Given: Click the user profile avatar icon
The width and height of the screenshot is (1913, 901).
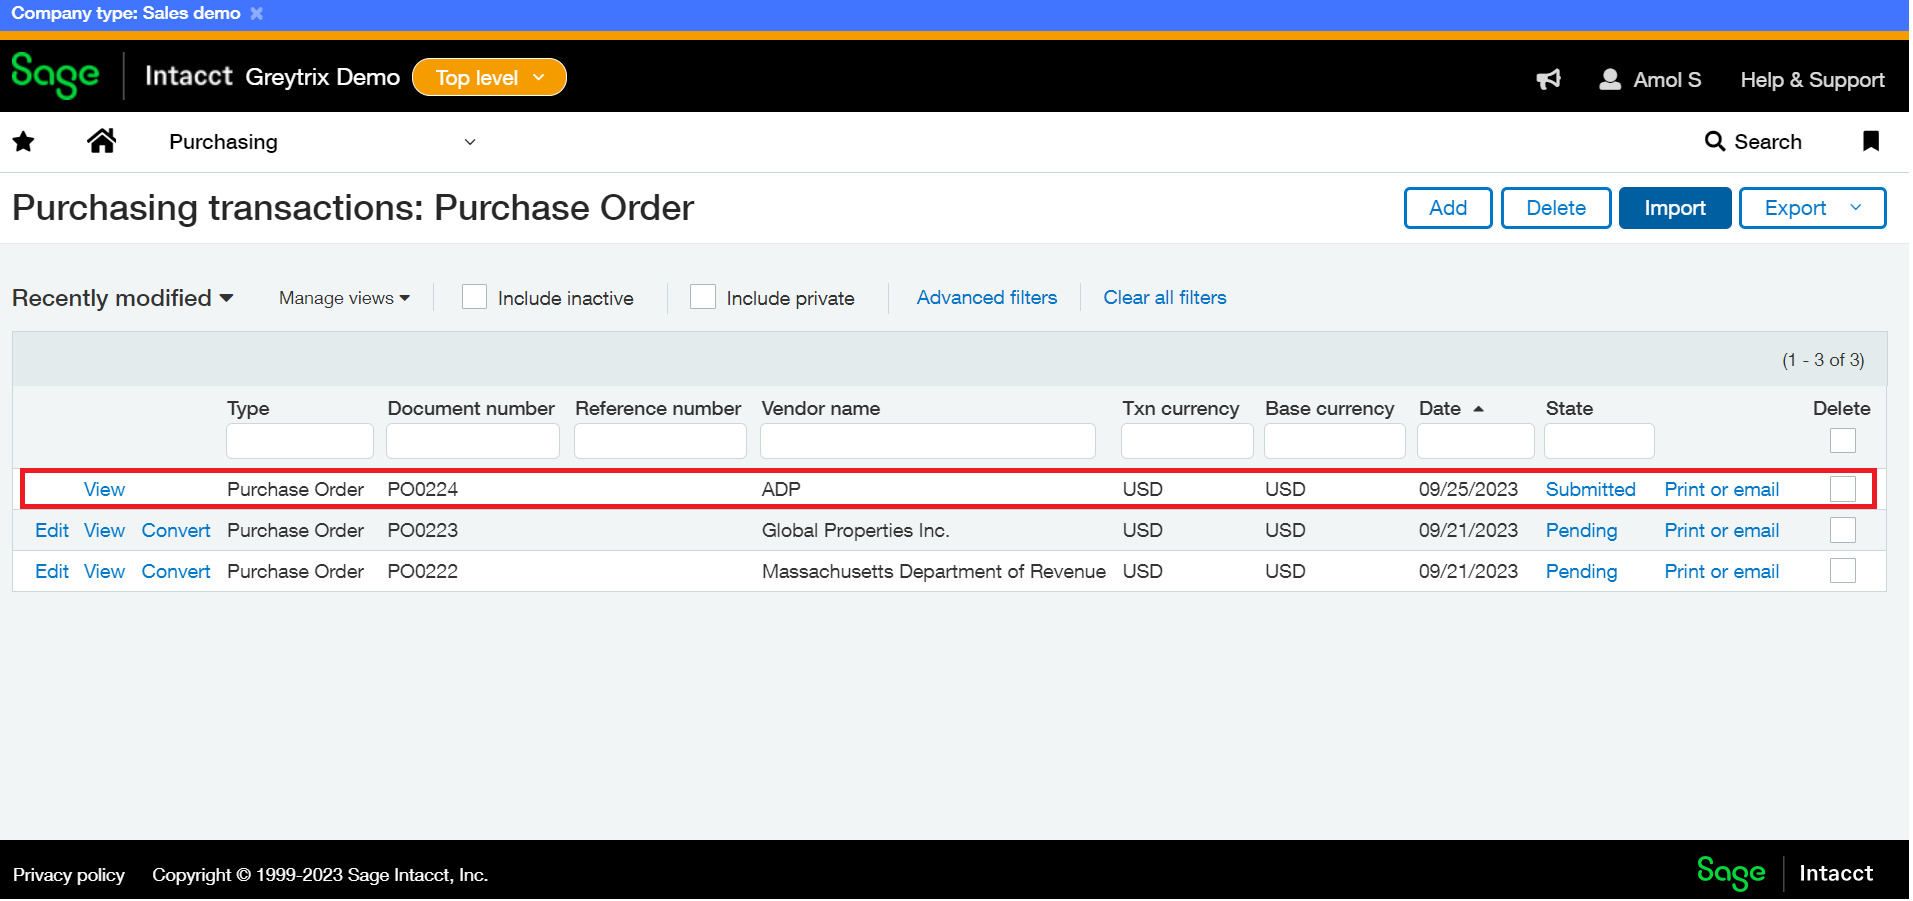Looking at the screenshot, I should 1610,79.
